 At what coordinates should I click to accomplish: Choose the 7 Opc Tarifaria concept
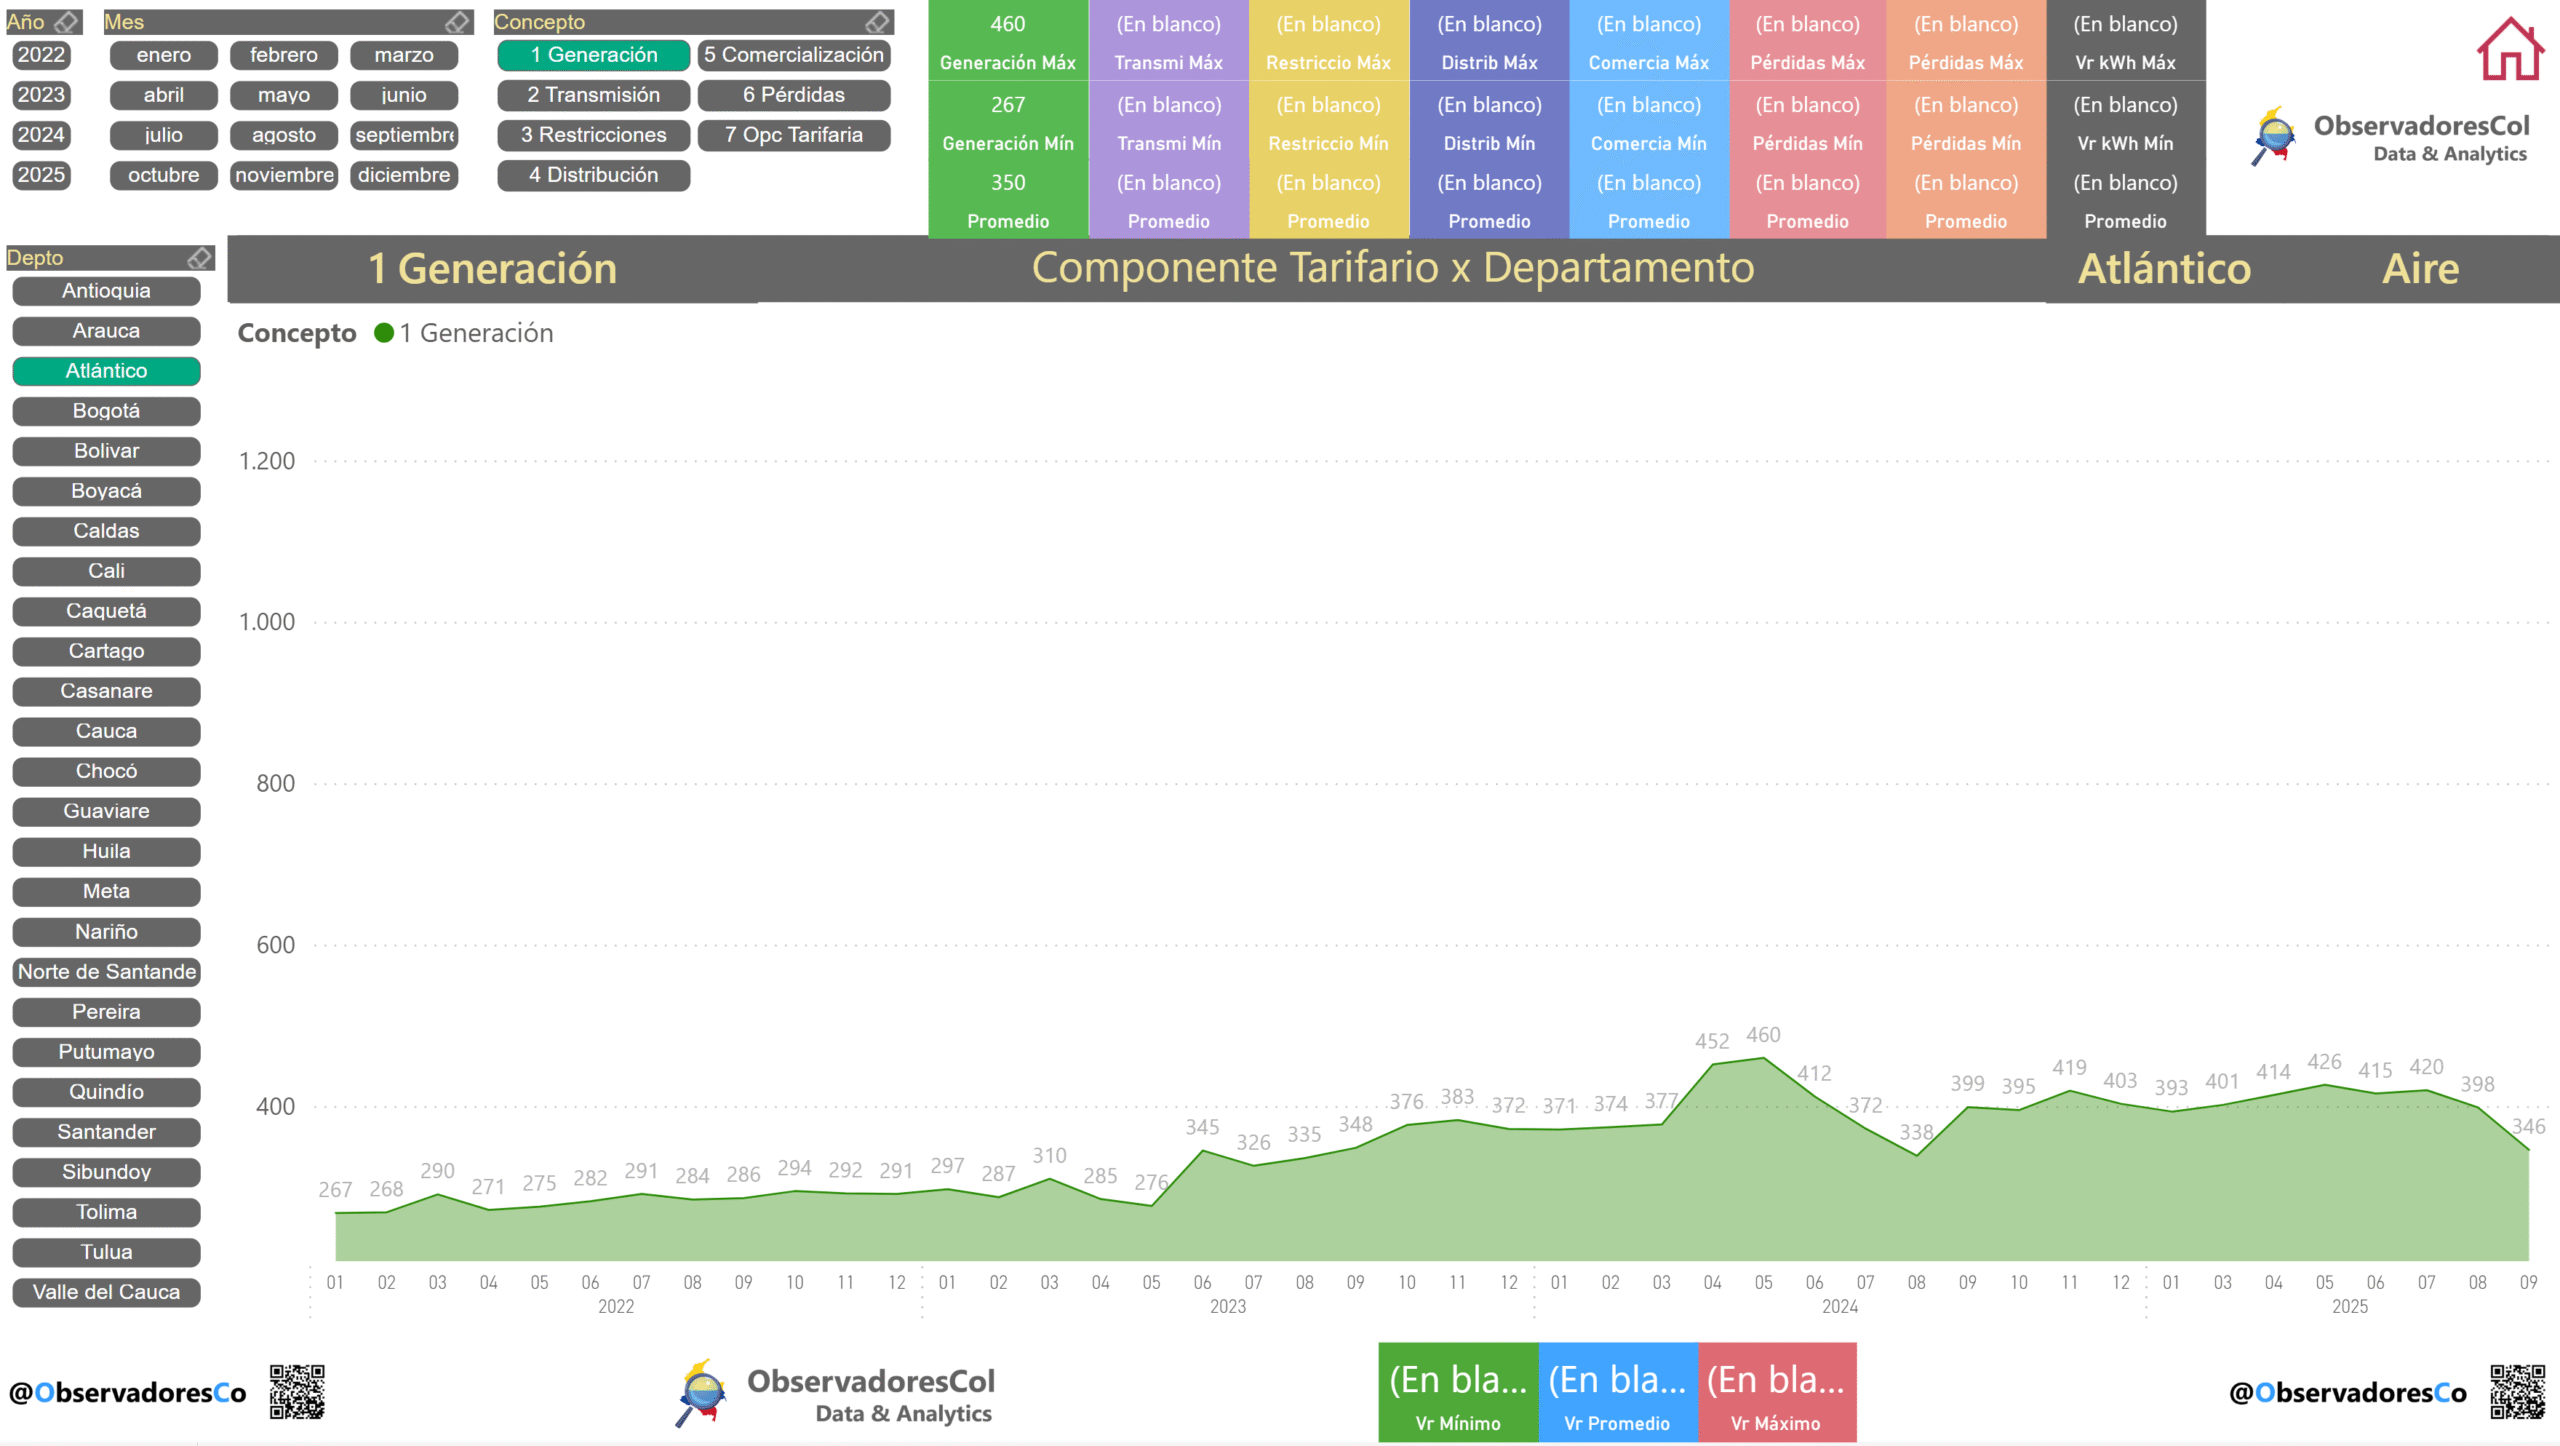[x=793, y=135]
